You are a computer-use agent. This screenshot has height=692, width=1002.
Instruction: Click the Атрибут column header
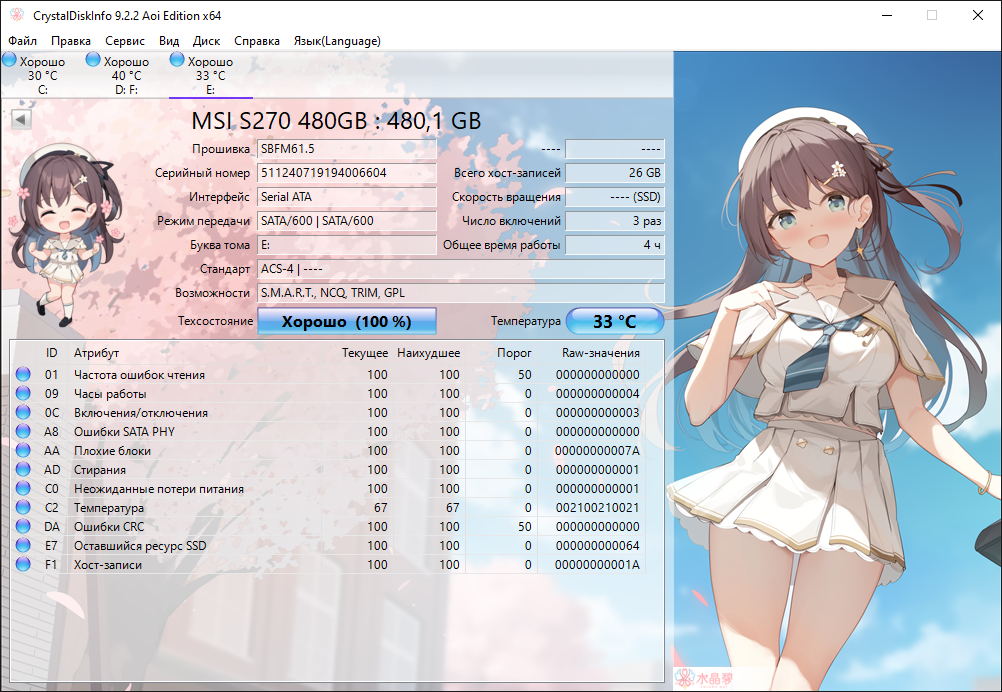tap(96, 353)
